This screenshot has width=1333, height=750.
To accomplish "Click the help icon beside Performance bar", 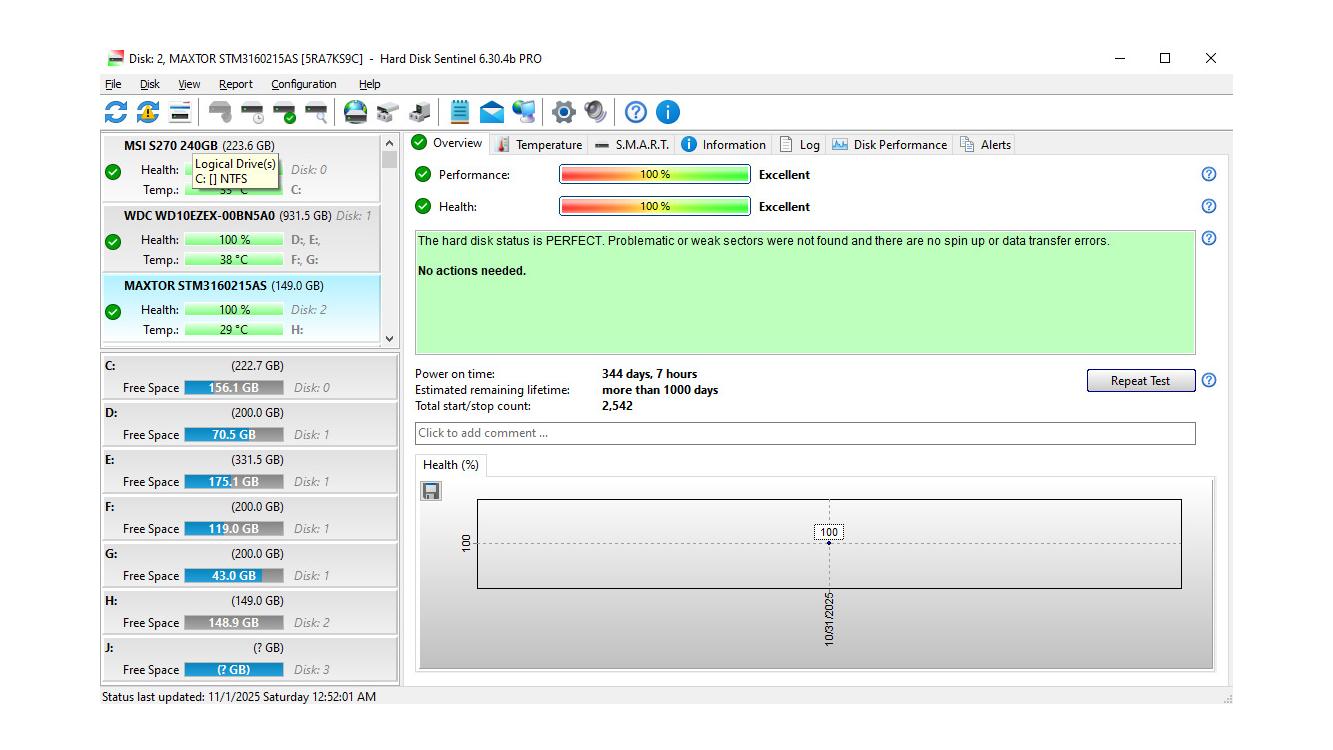I will tap(1208, 174).
